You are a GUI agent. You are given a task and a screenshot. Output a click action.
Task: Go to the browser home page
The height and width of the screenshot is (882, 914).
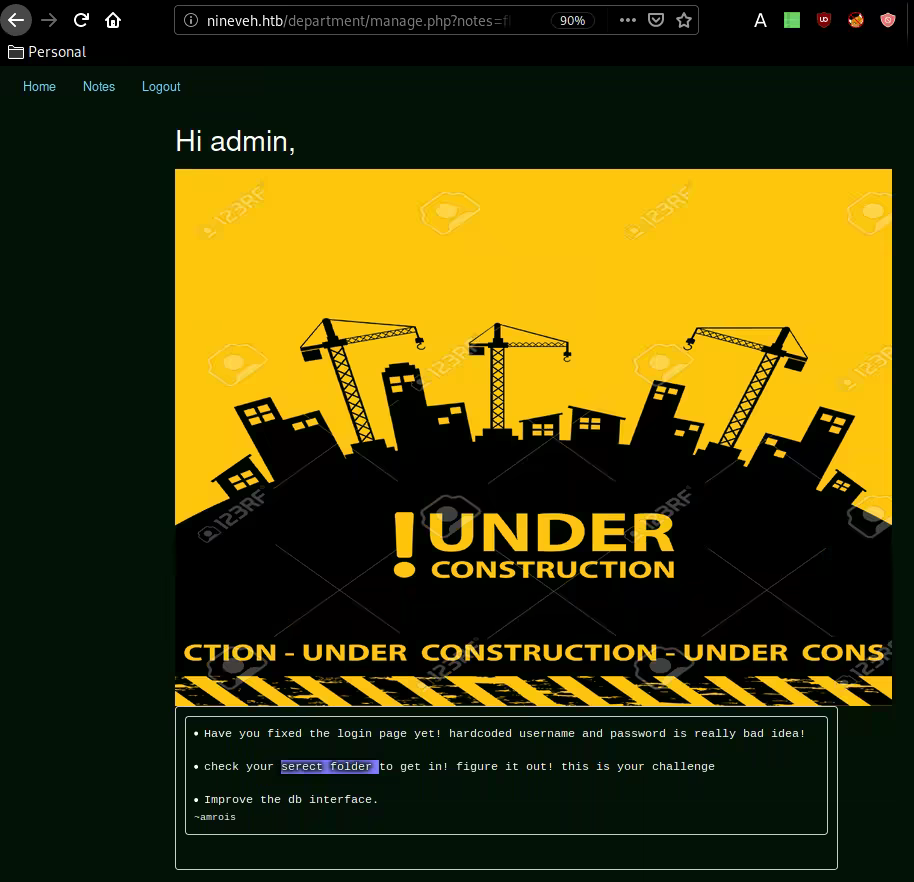click(x=113, y=20)
